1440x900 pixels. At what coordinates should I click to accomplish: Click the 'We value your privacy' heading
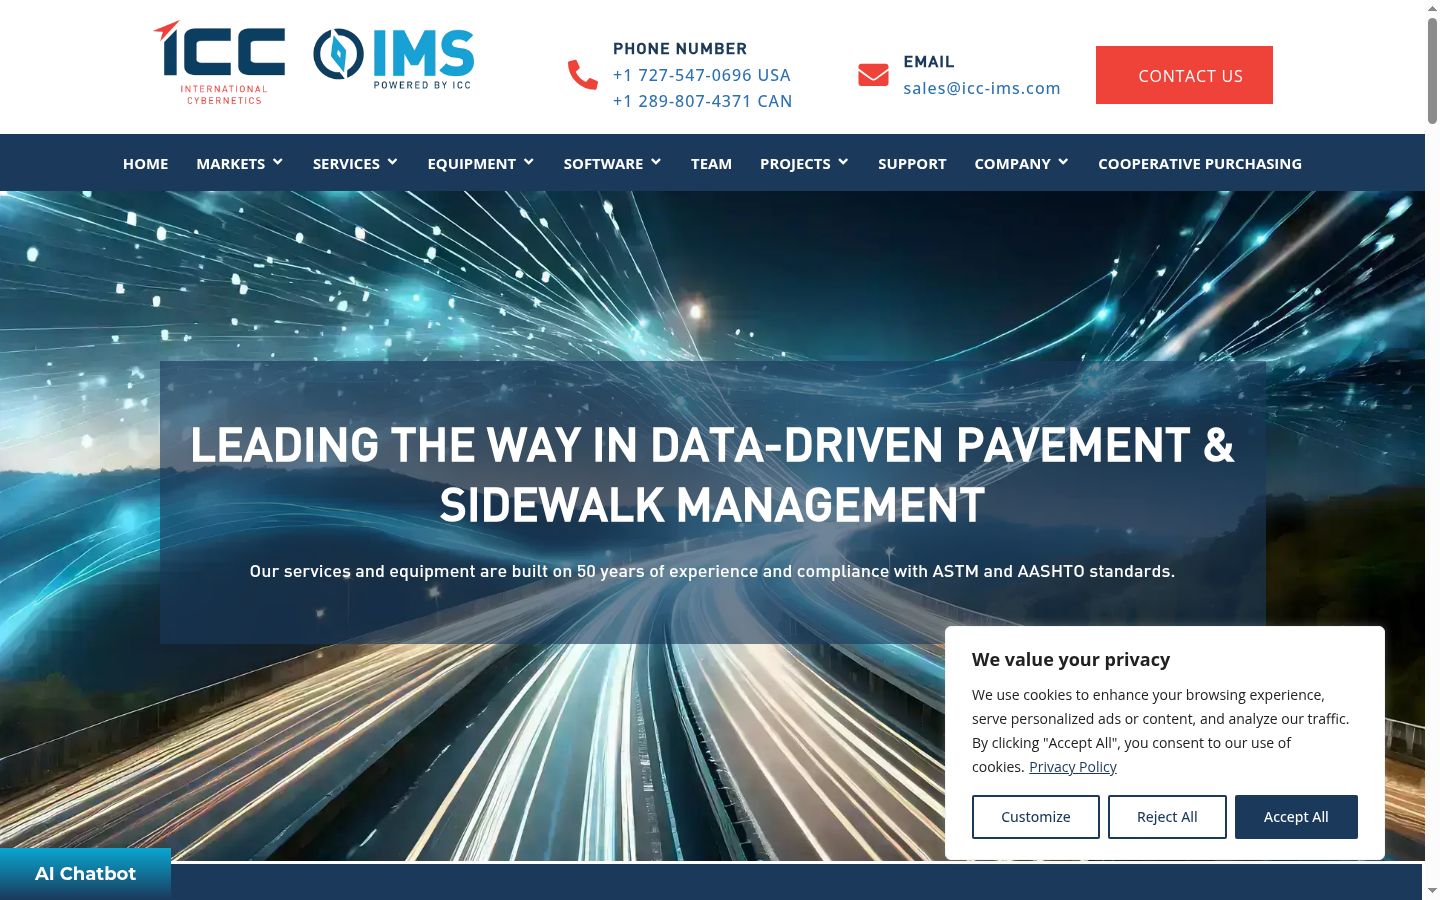coord(1071,659)
